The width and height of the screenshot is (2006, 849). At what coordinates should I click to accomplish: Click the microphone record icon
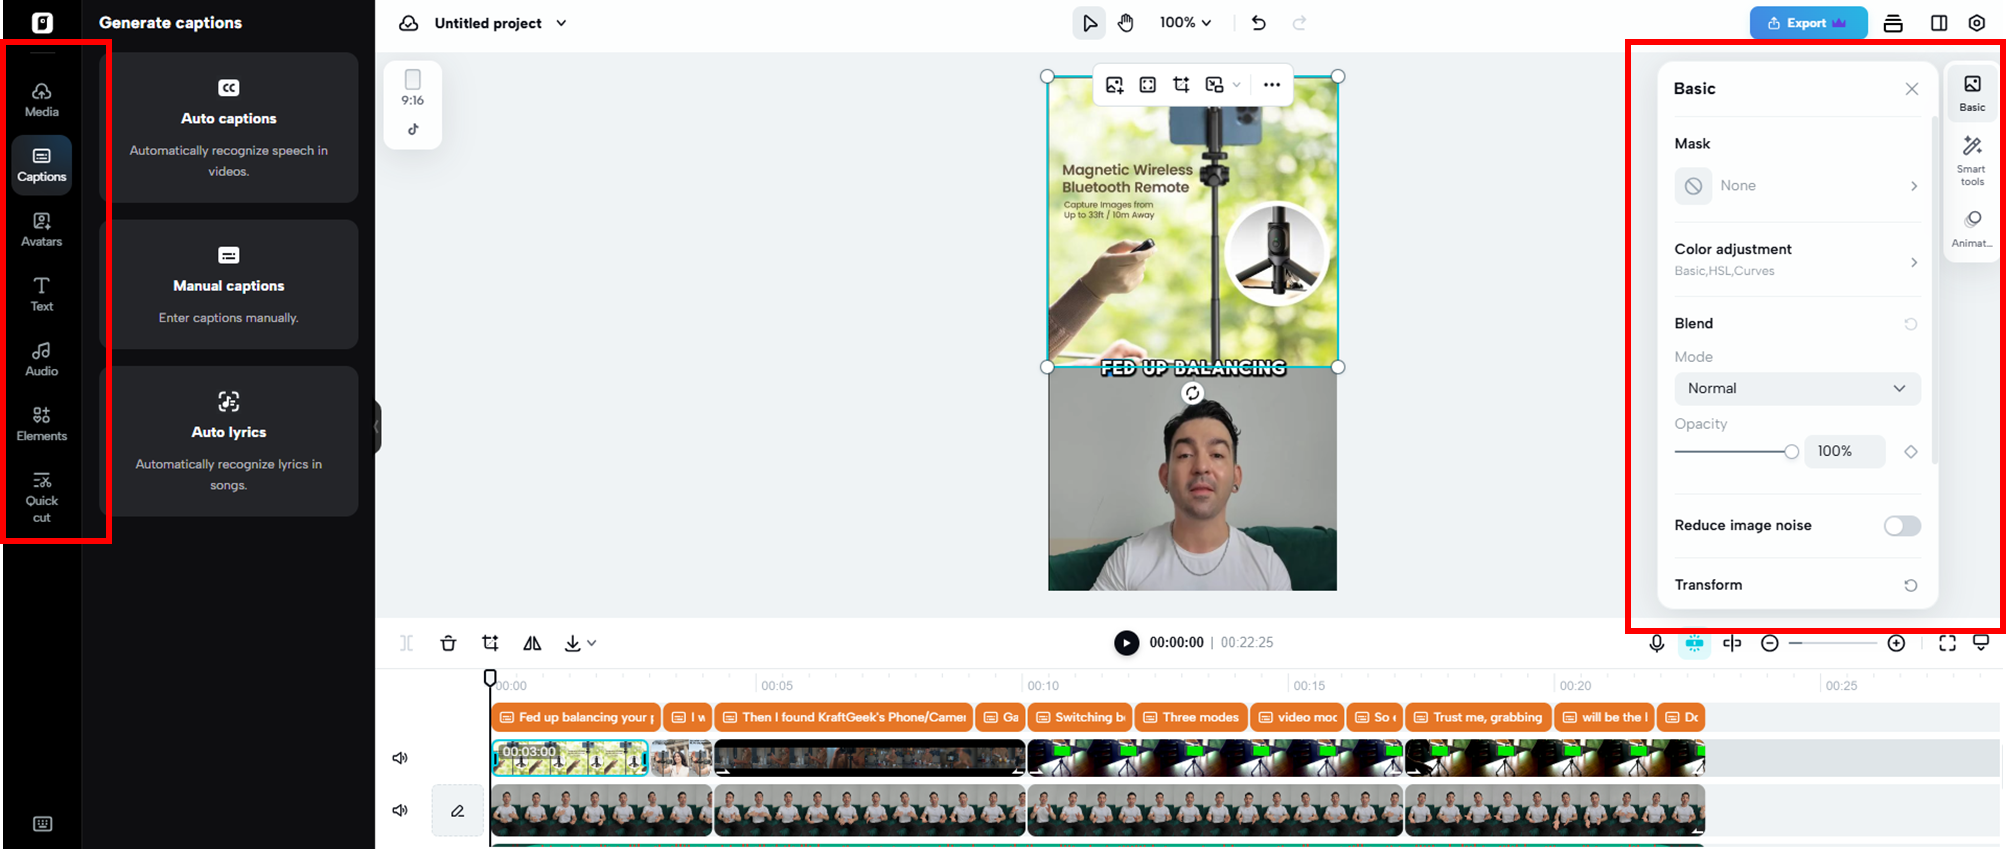pyautogui.click(x=1656, y=643)
